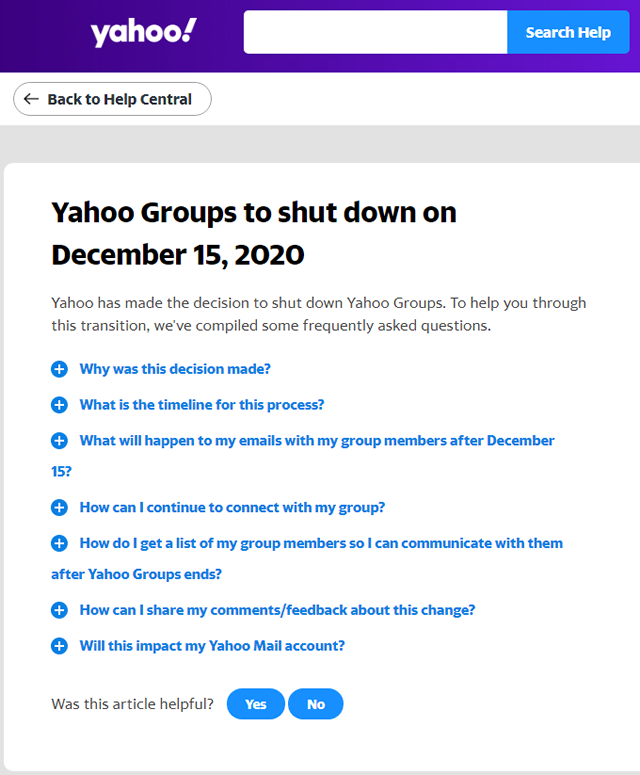Mark article as helpful with Yes
The height and width of the screenshot is (775, 640).
coord(256,704)
